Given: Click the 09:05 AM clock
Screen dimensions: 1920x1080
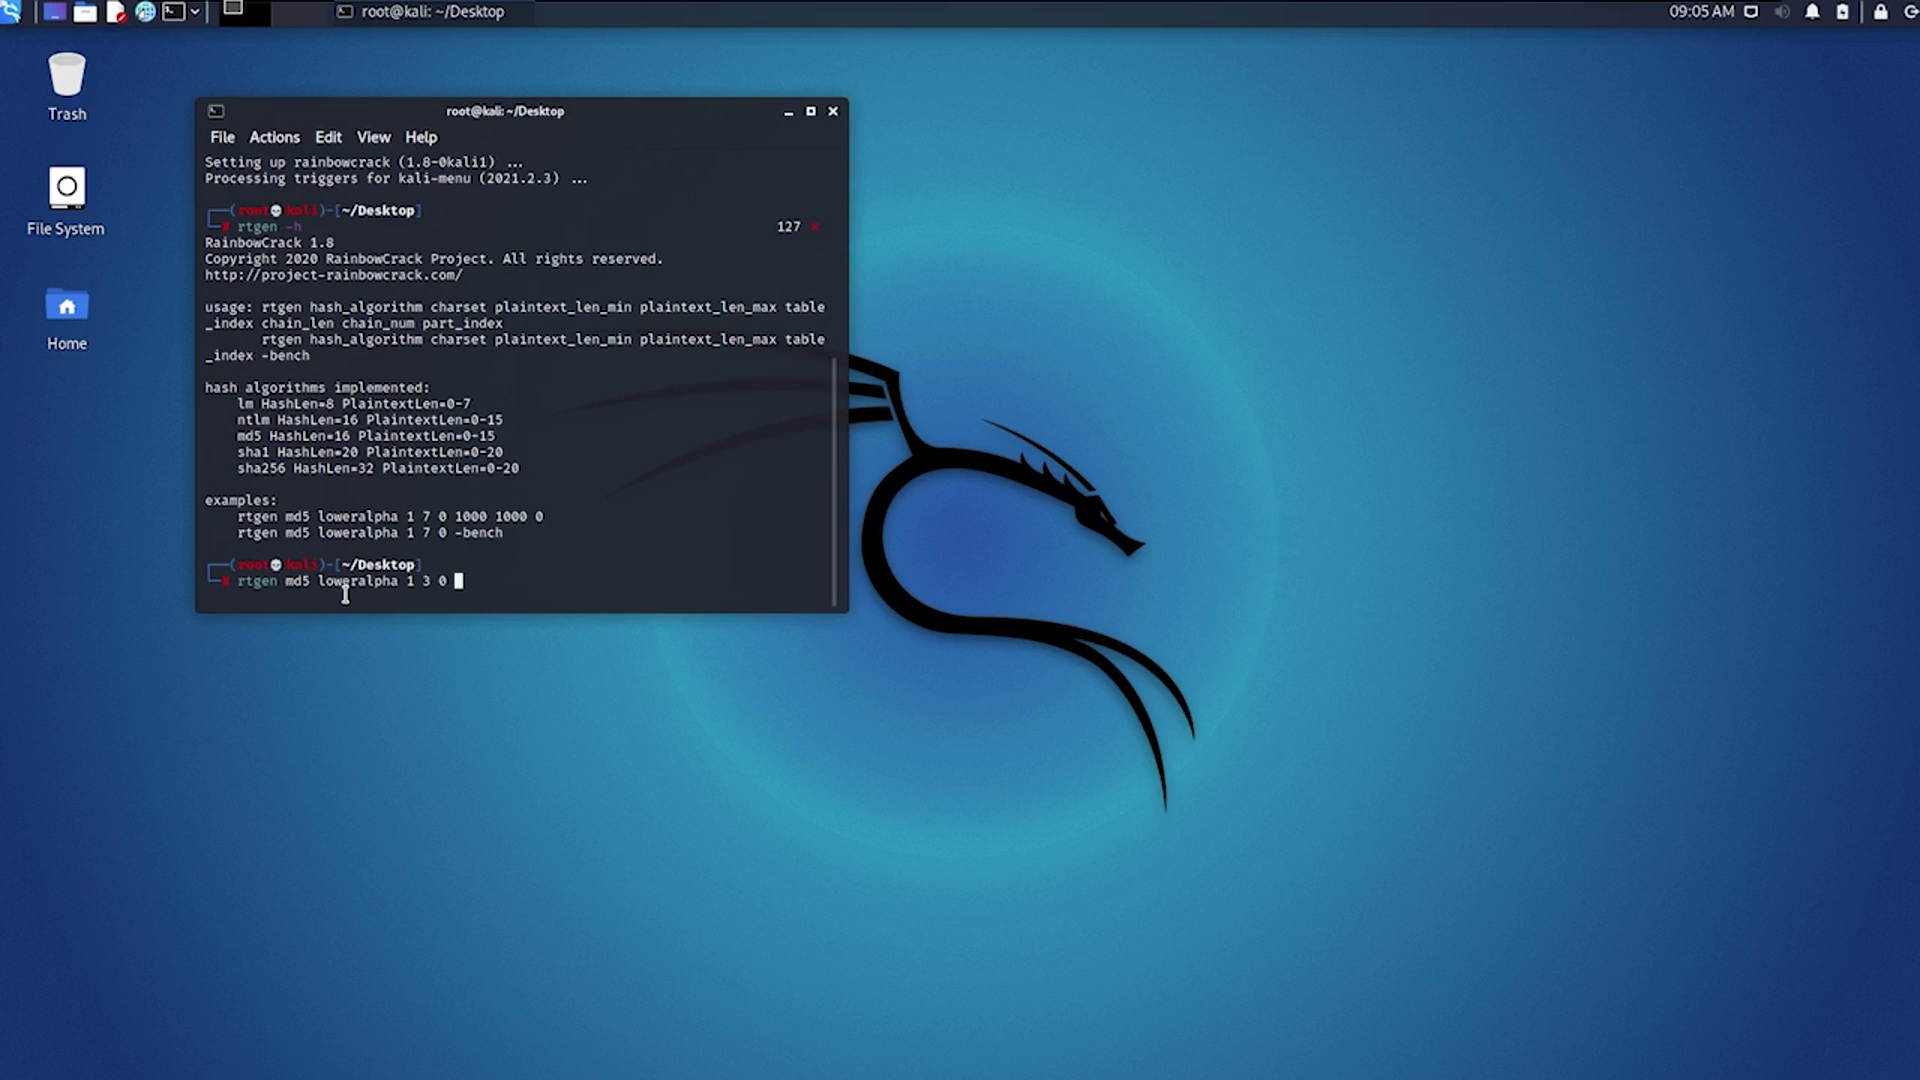Looking at the screenshot, I should click(x=1701, y=12).
